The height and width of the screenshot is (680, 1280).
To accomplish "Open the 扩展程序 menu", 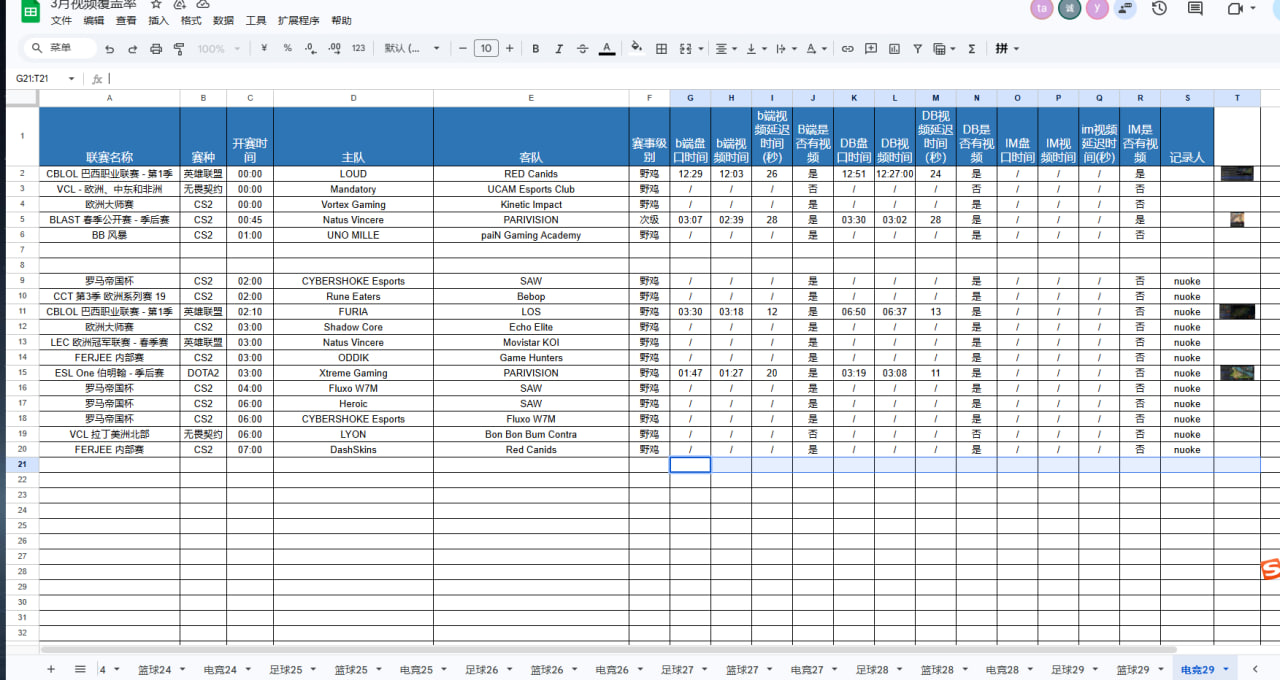I will click(299, 20).
